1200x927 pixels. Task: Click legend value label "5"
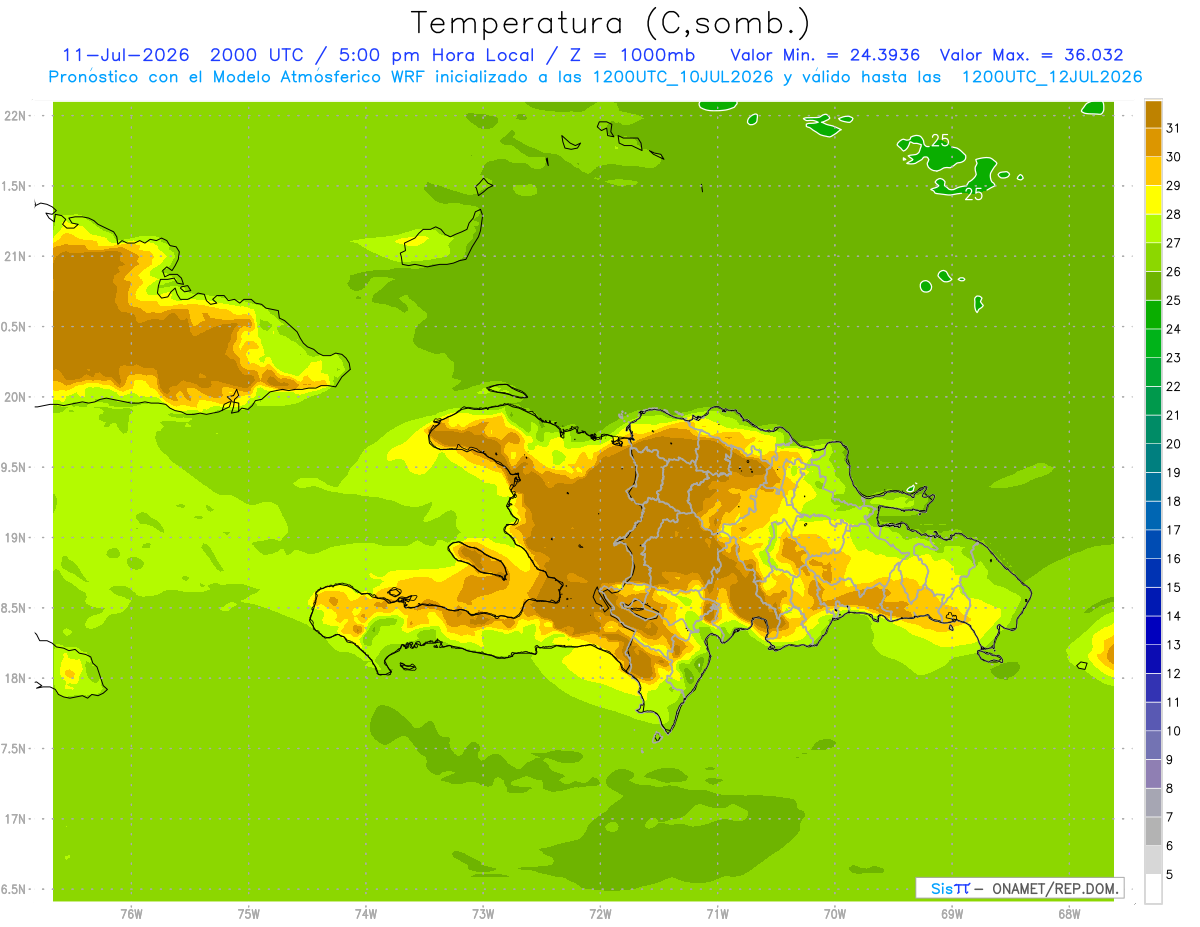pos(1170,874)
